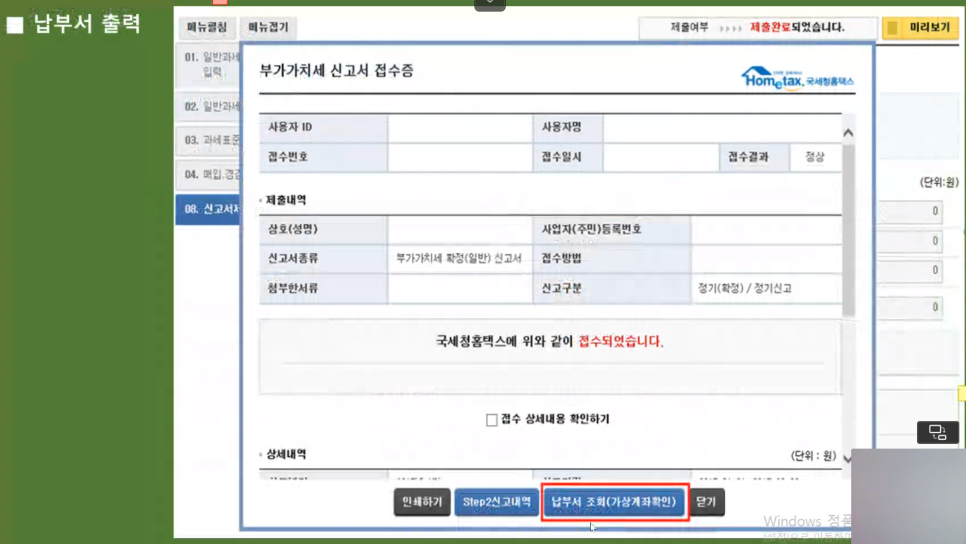
Task: Select sidebar step 03. 과세표준
Action: 208,140
